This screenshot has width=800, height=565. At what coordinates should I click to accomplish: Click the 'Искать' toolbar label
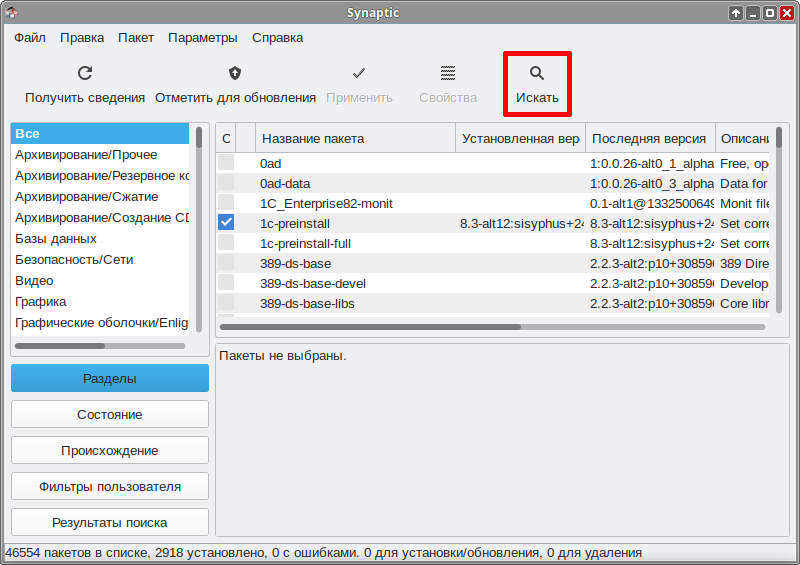tap(537, 97)
